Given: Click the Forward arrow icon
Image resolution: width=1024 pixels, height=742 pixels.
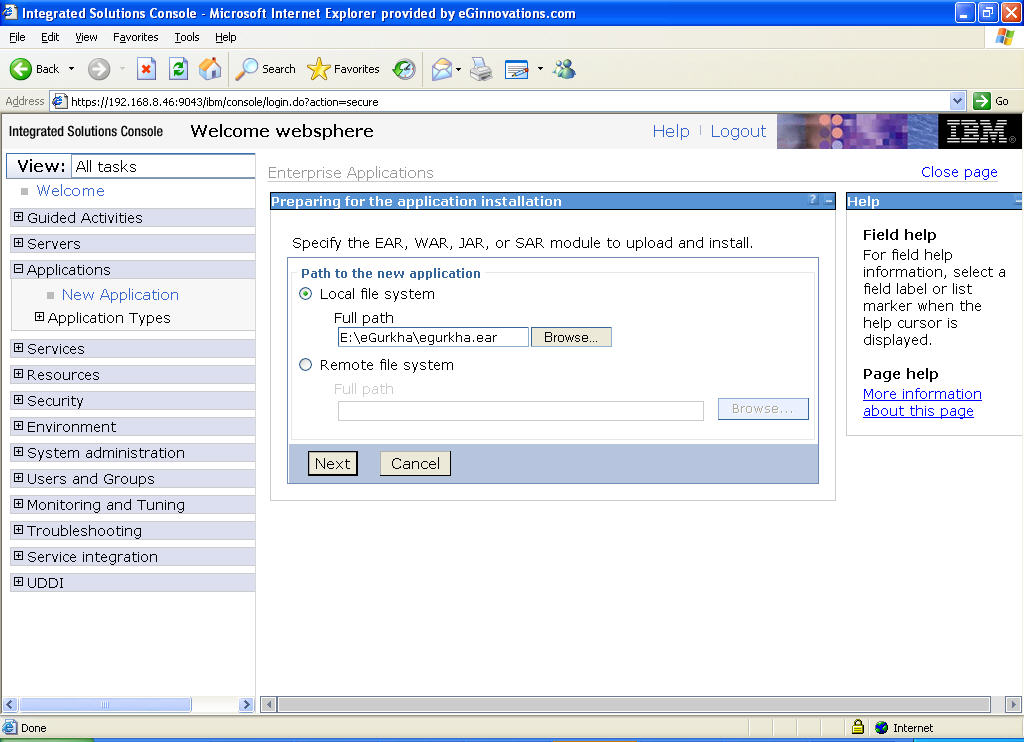Looking at the screenshot, I should 99,69.
